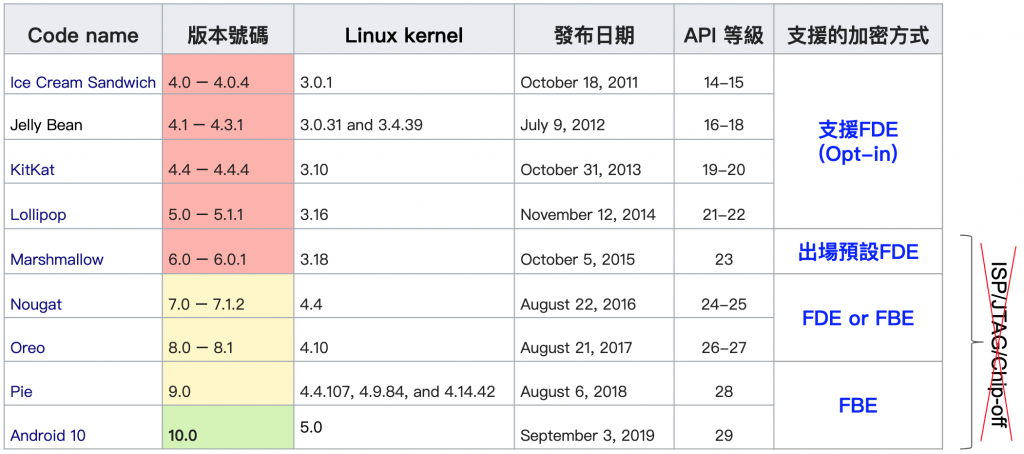Open the Ice Cream Sandwich link
The width and height of the screenshot is (1024, 454).
[83, 82]
